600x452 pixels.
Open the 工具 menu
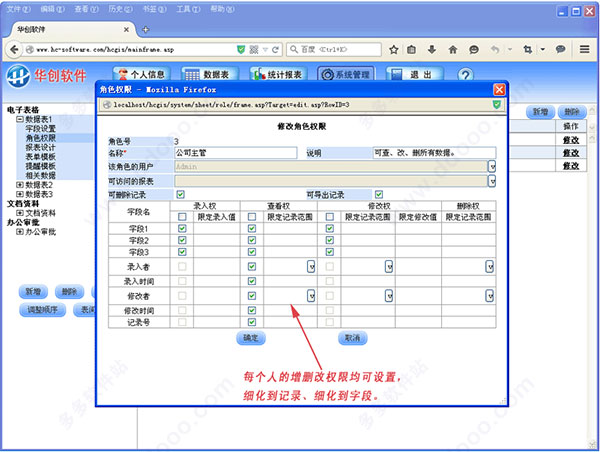[188, 9]
